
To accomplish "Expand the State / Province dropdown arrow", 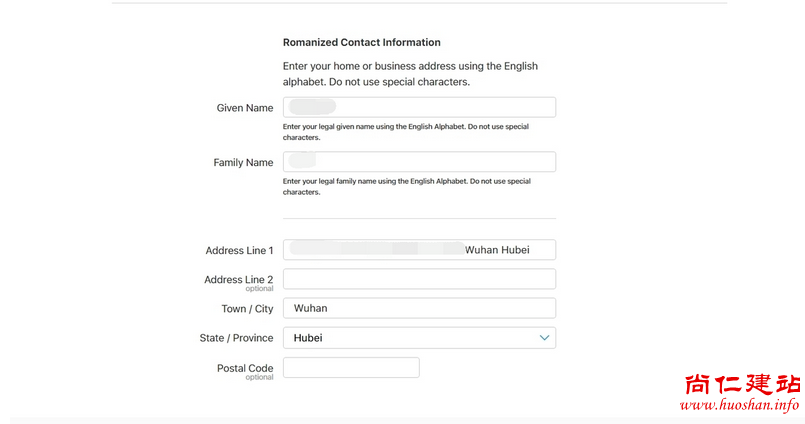I will click(x=544, y=338).
